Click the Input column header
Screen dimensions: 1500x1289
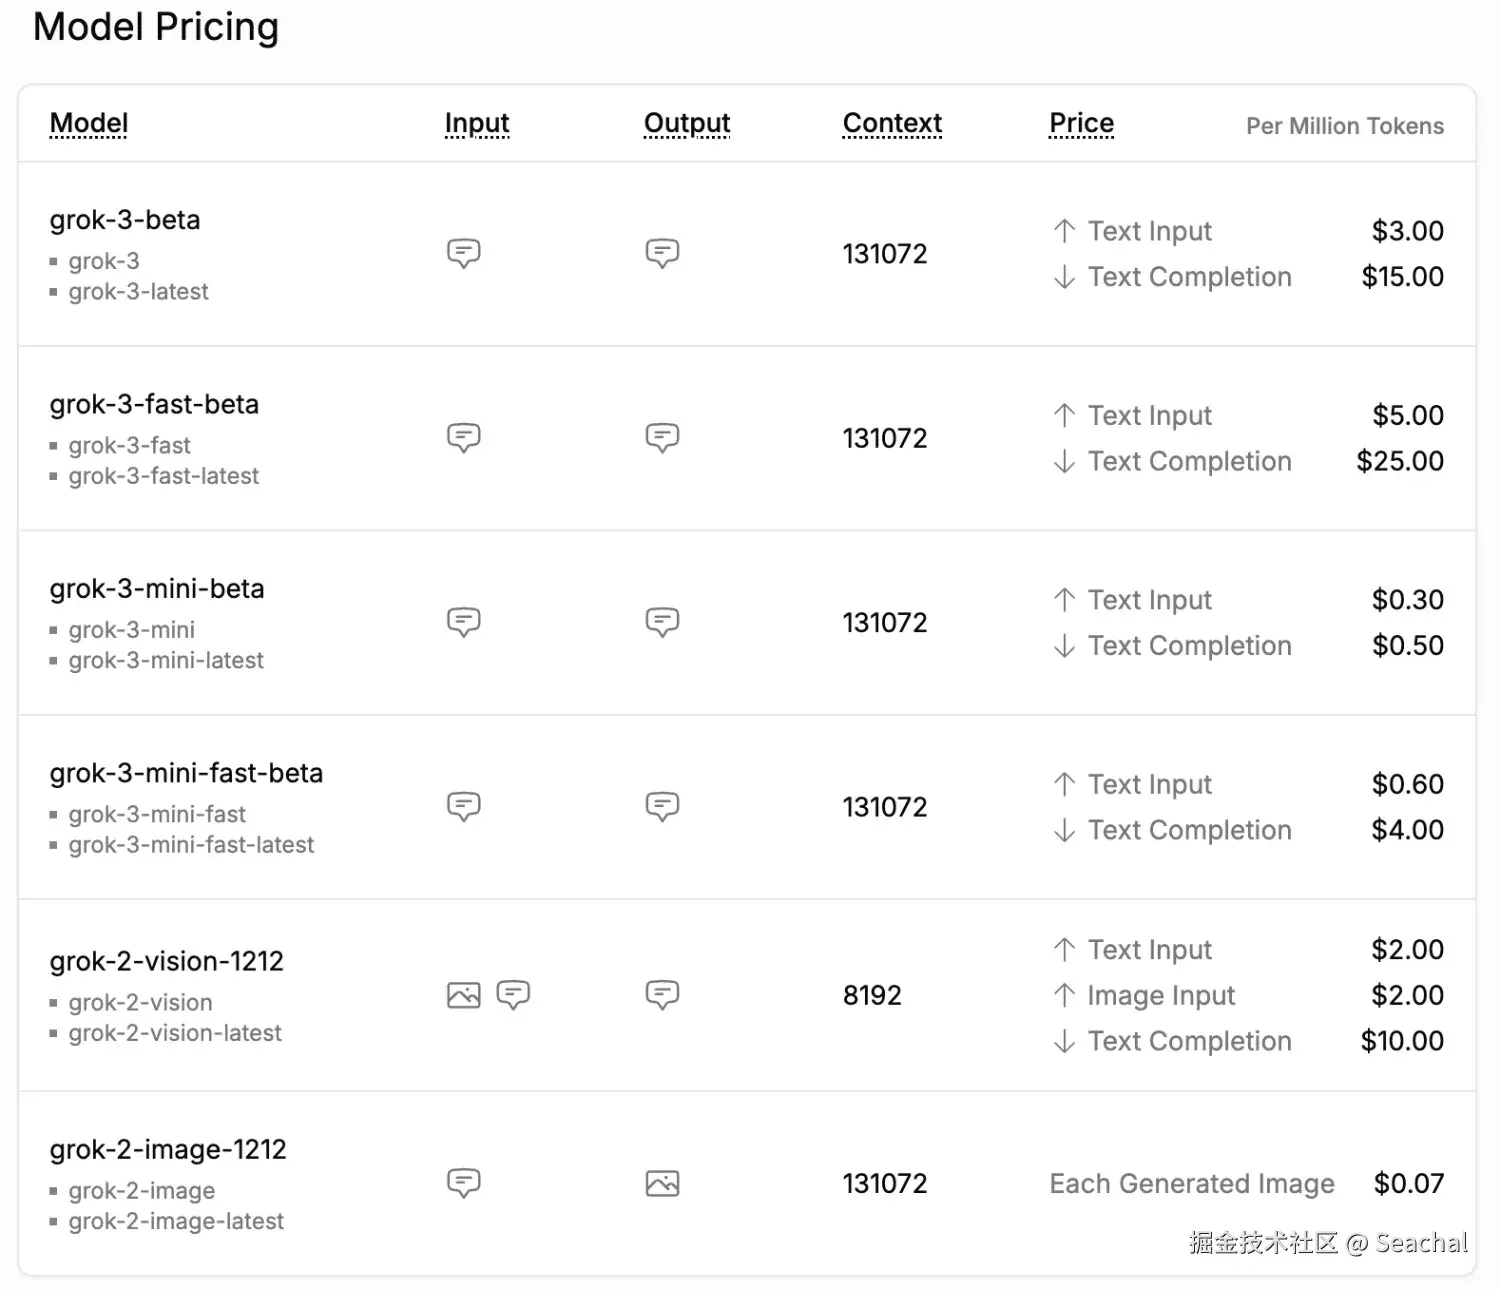[x=477, y=123]
